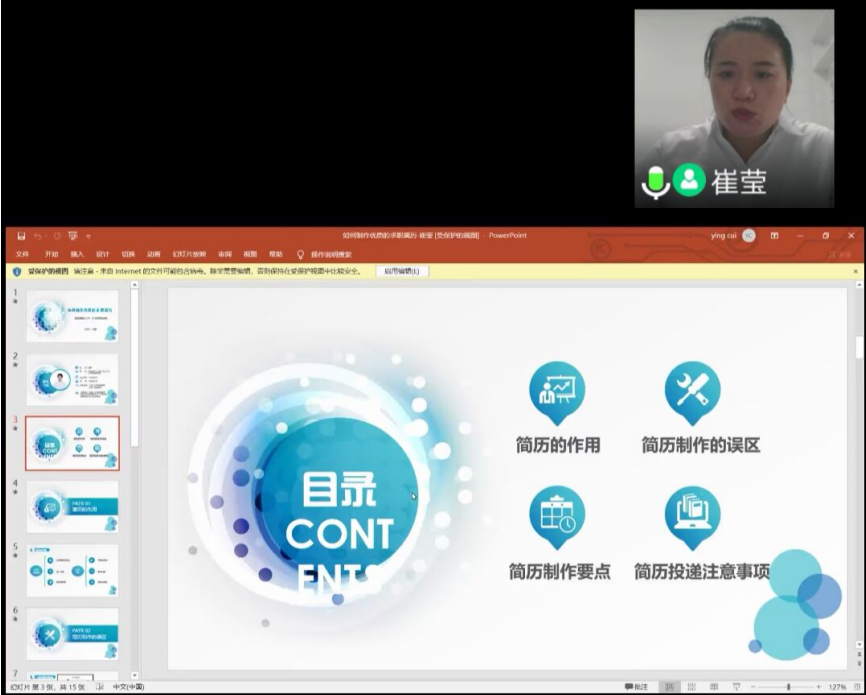Open the Ribbon Display Options menu
866x695 pixels.
point(775,236)
